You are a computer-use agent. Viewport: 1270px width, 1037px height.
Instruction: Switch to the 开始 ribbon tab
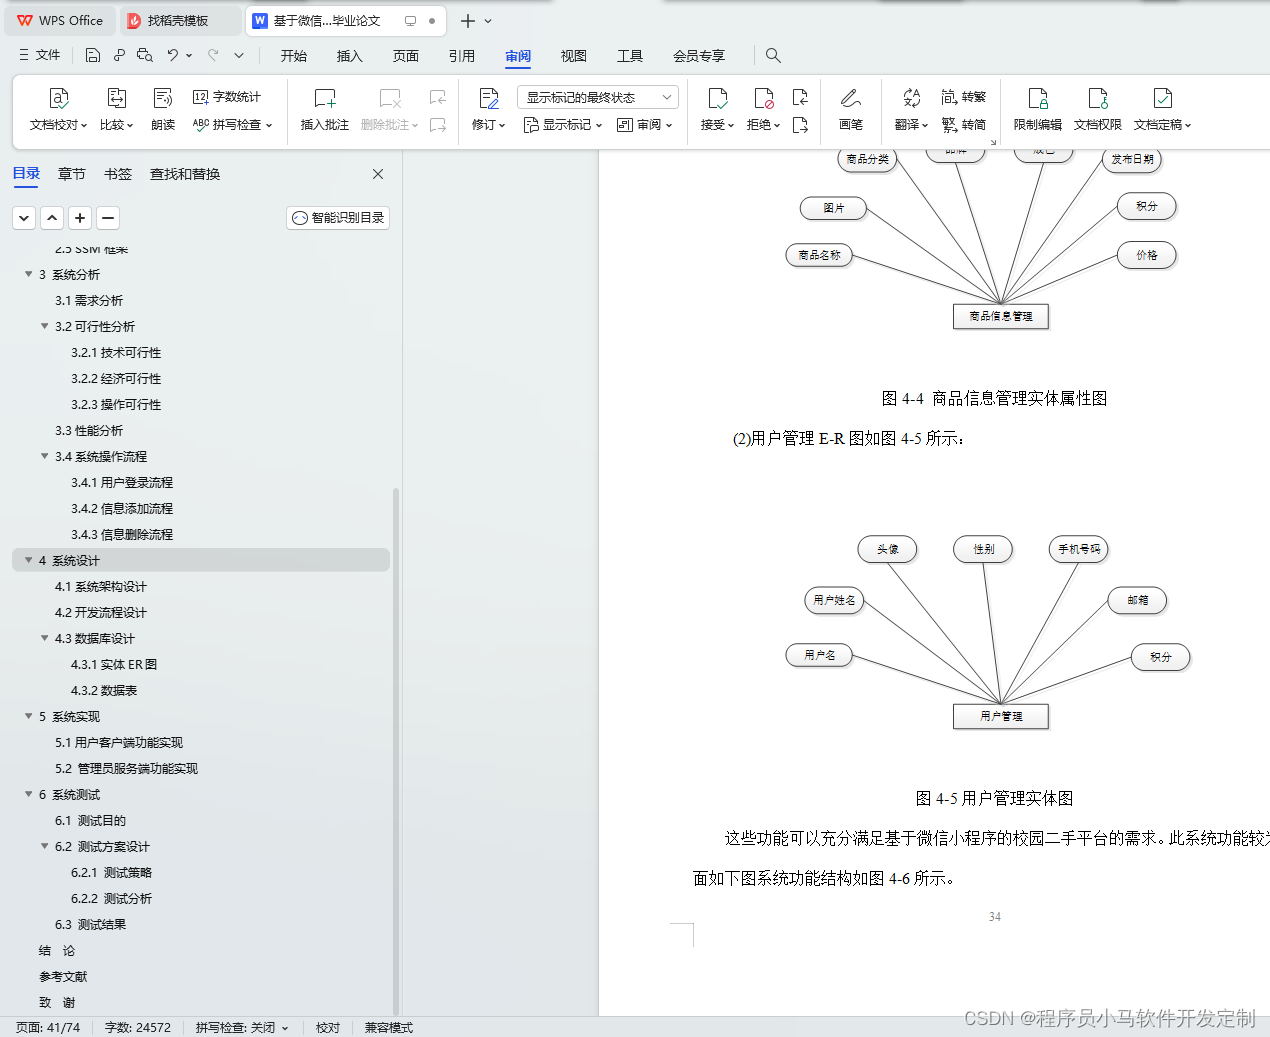(x=294, y=56)
